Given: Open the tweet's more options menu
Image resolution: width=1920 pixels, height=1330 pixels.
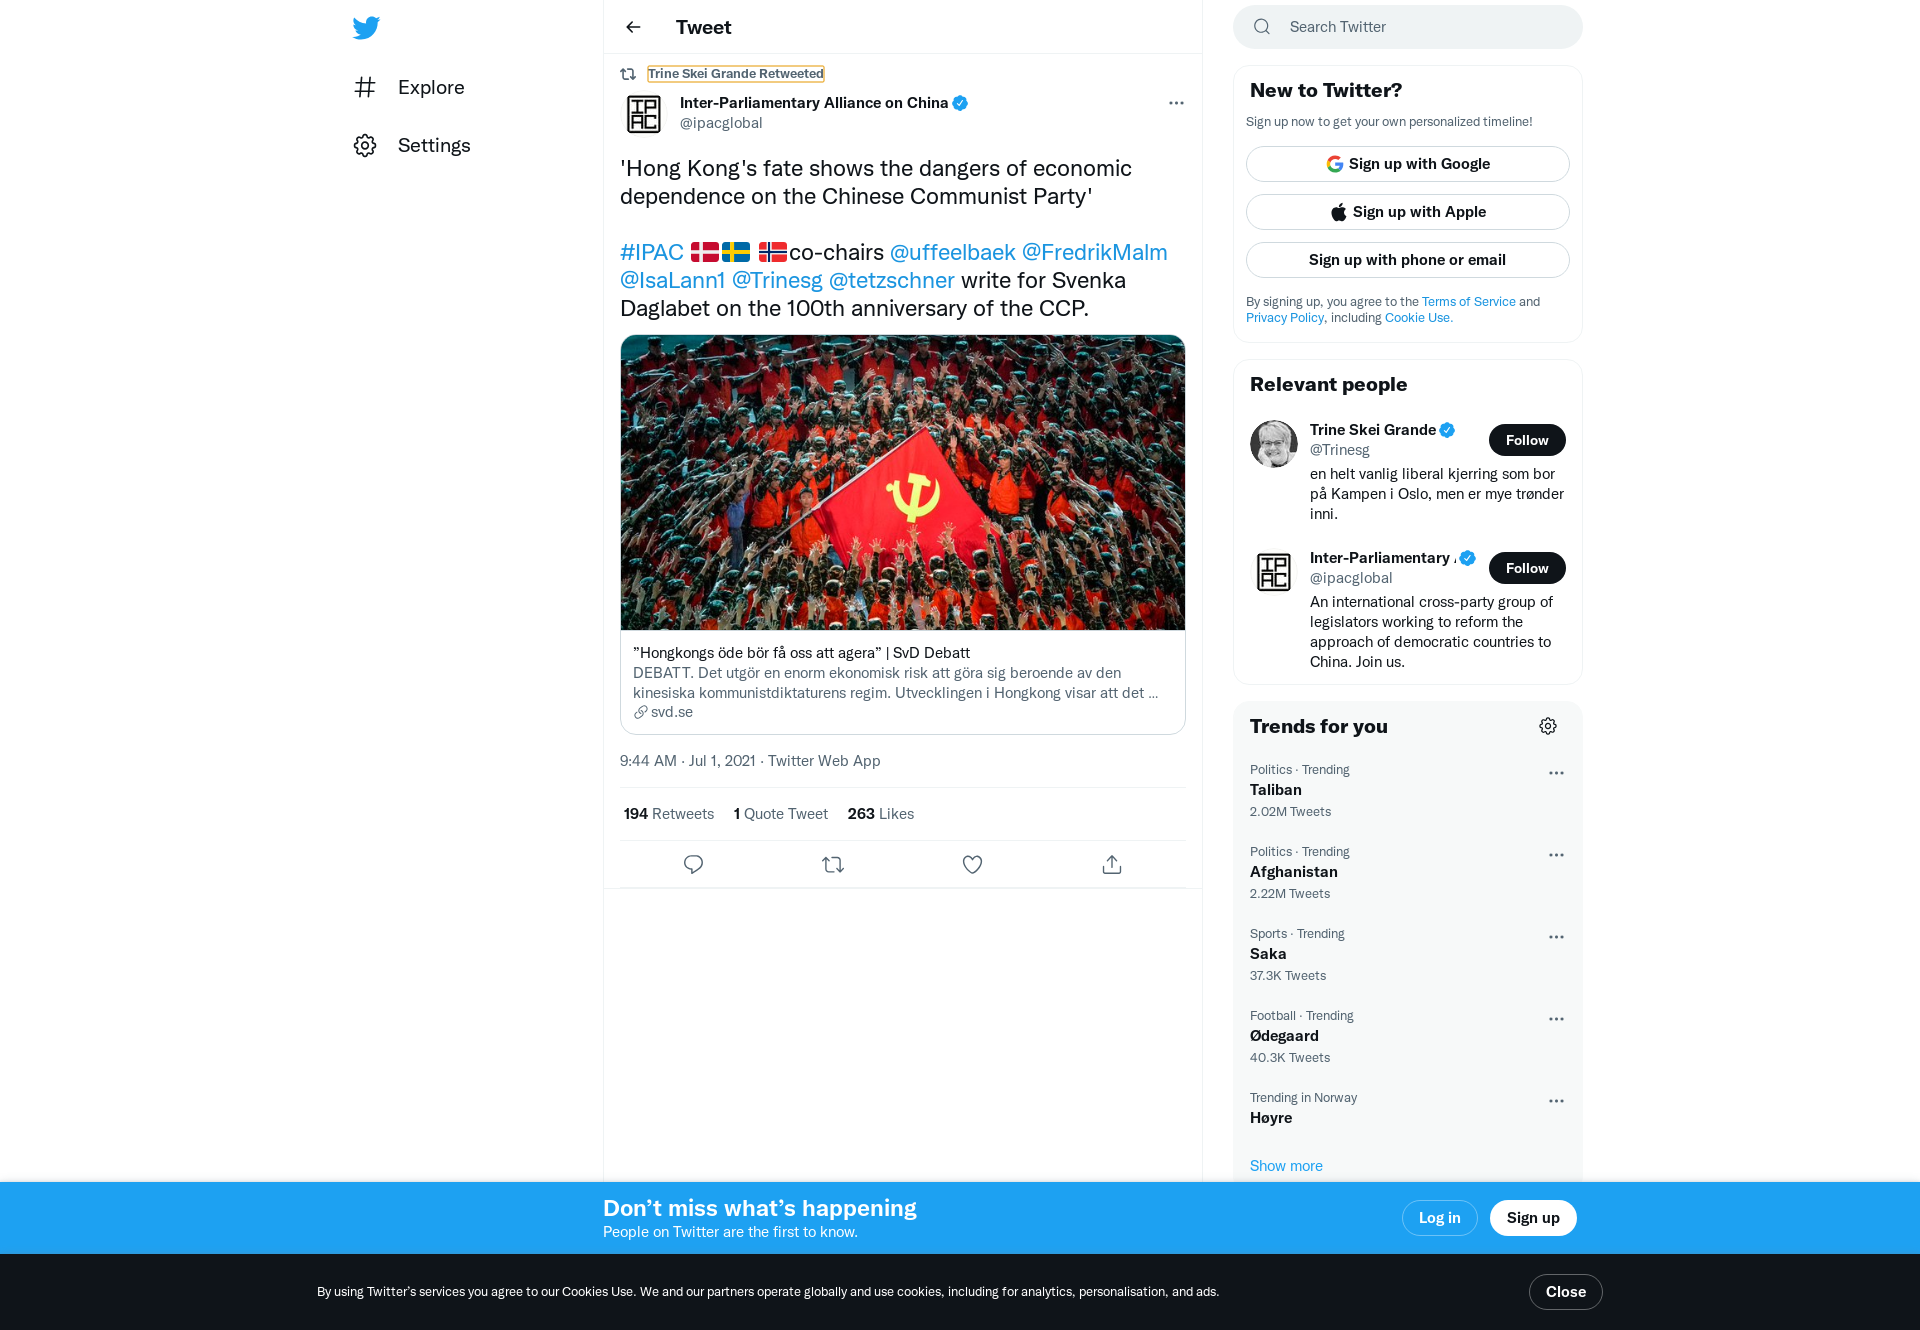Looking at the screenshot, I should 1176,103.
